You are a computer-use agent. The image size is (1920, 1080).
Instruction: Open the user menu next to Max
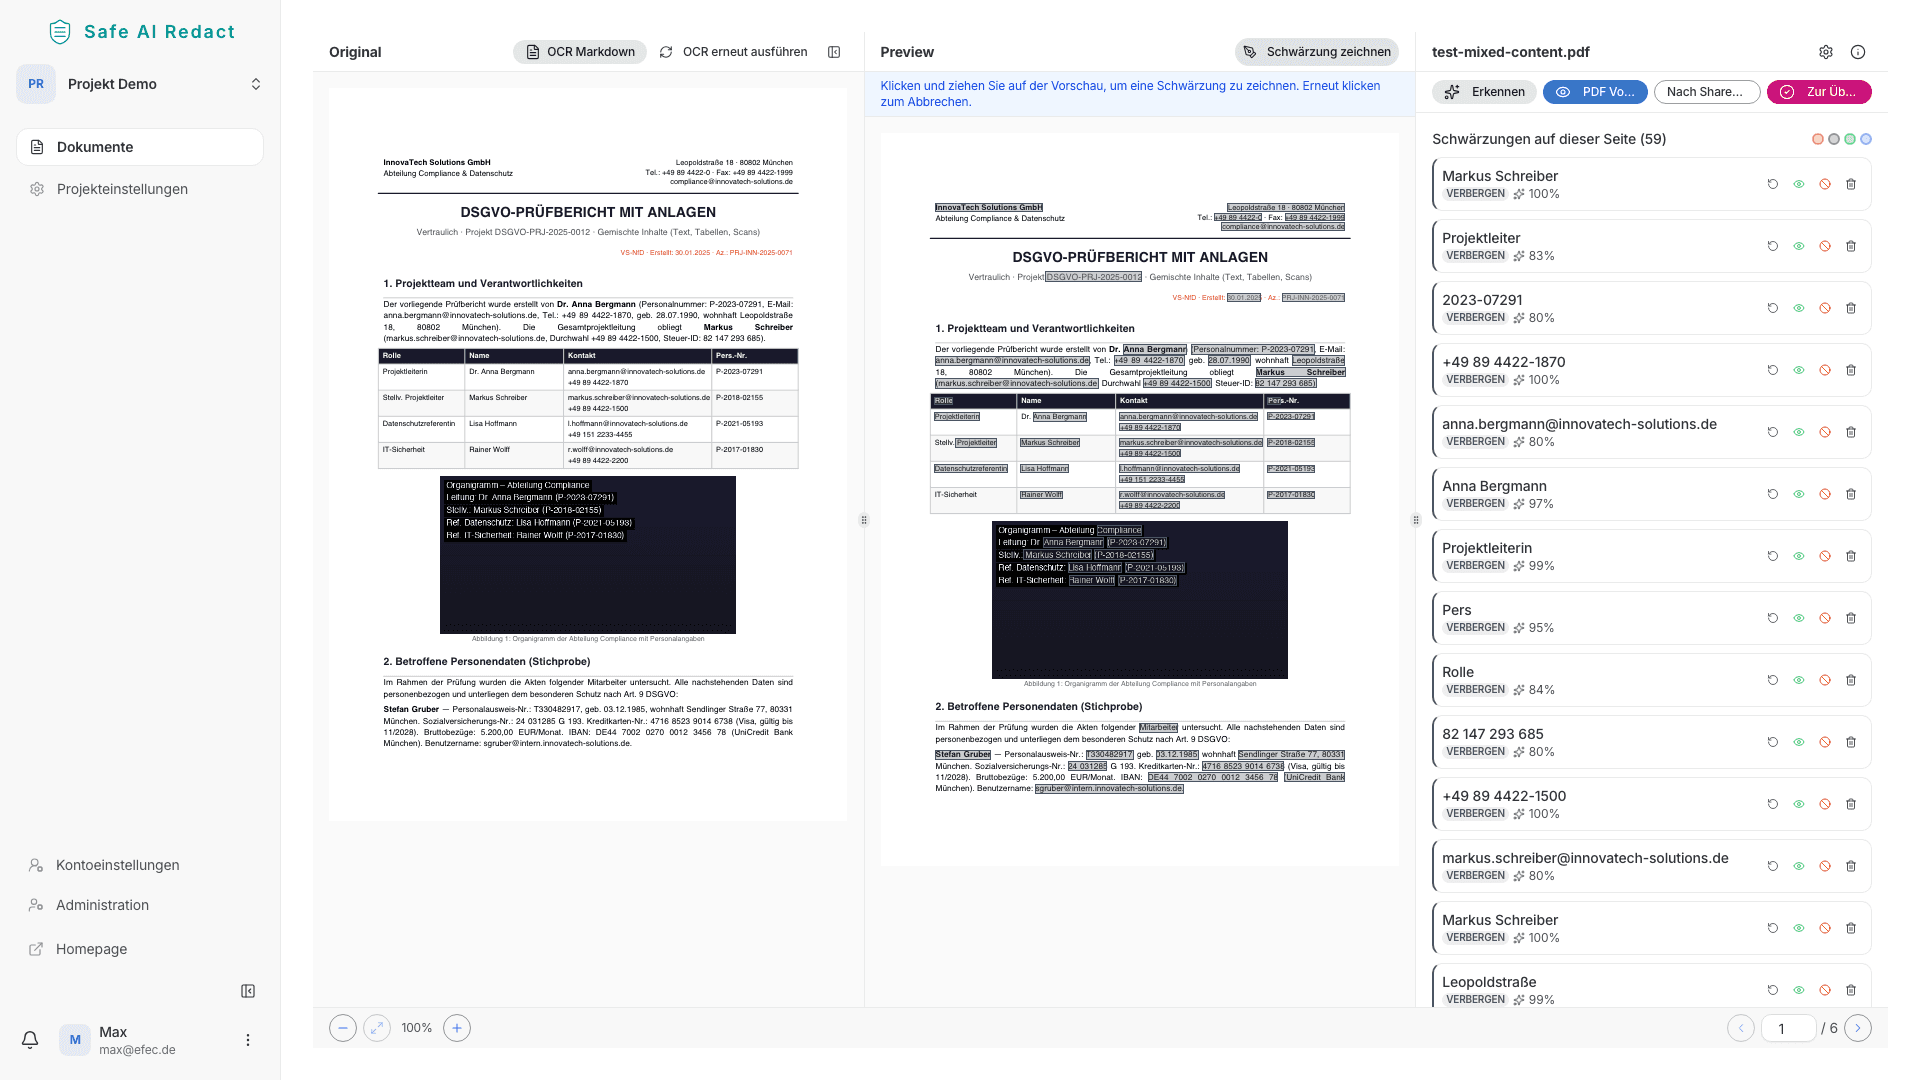point(248,1040)
